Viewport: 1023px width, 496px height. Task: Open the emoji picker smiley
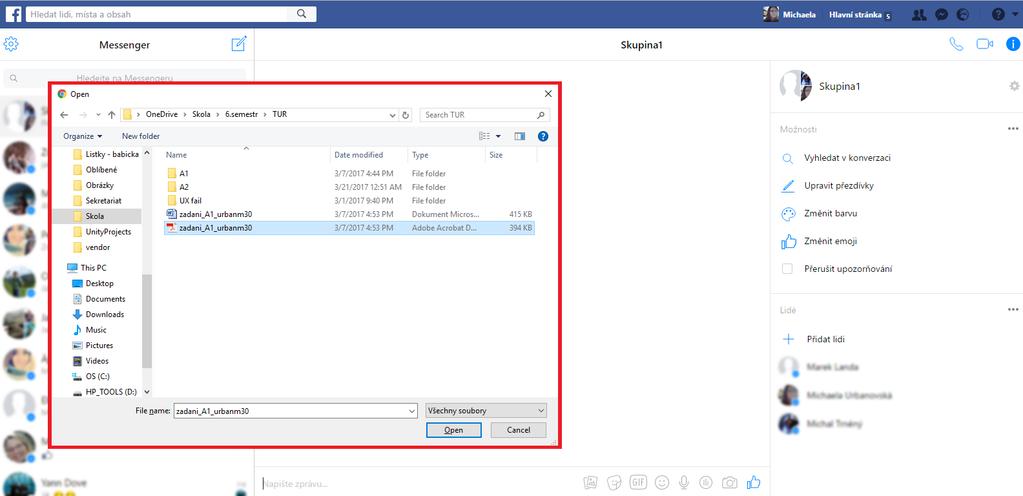[662, 483]
